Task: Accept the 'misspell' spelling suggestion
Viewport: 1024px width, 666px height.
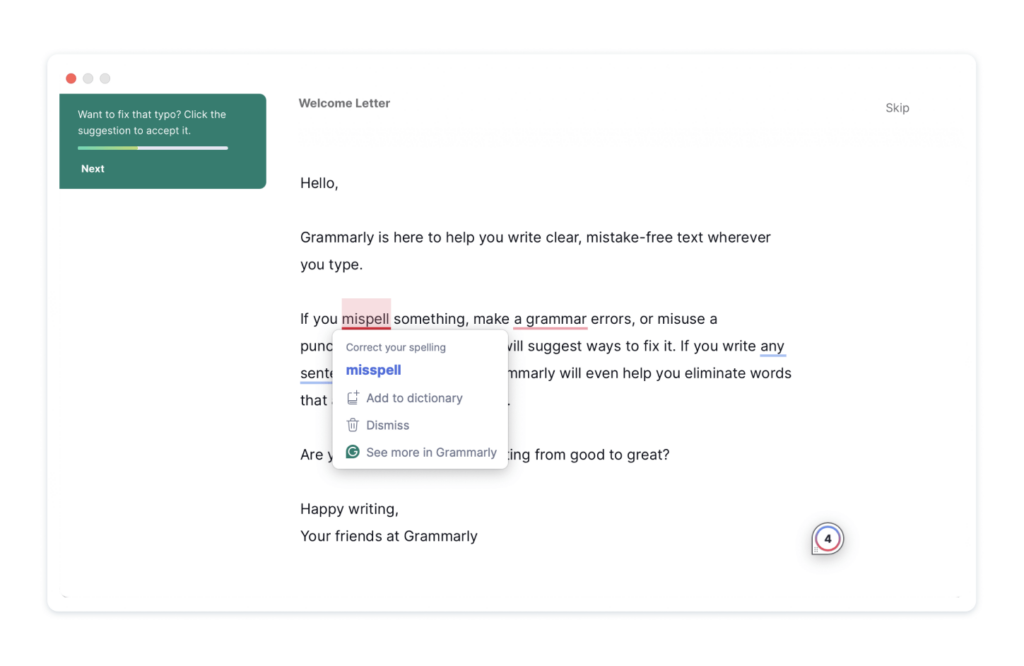Action: click(x=373, y=370)
